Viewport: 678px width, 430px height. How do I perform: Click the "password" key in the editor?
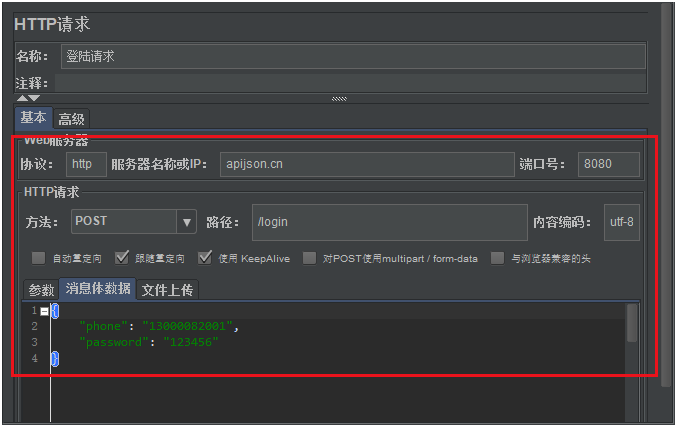coord(114,342)
